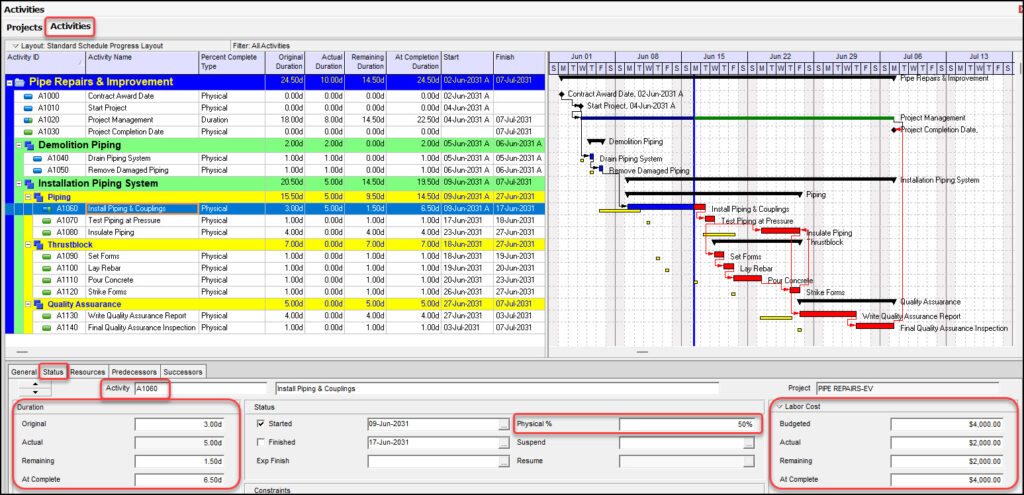Viewport: 1024px width, 495px height.
Task: Click the Budgeted labor cost field
Action: [x=946, y=424]
